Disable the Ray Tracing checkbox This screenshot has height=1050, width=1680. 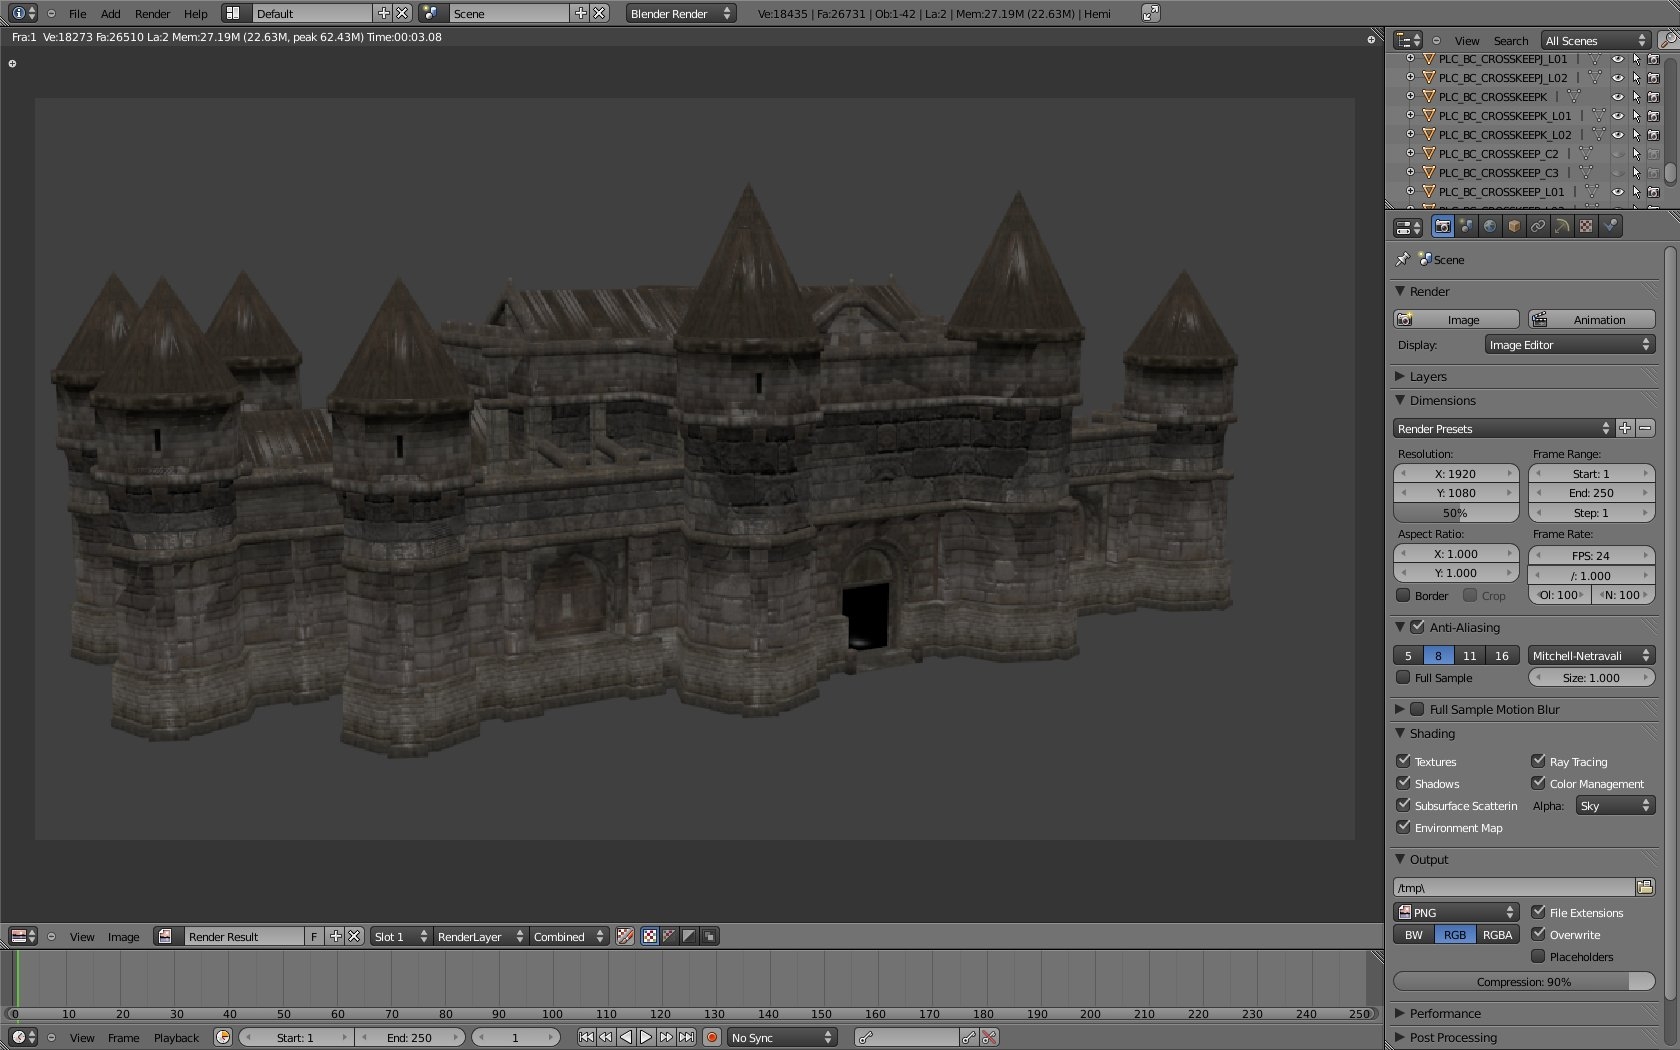click(x=1538, y=761)
